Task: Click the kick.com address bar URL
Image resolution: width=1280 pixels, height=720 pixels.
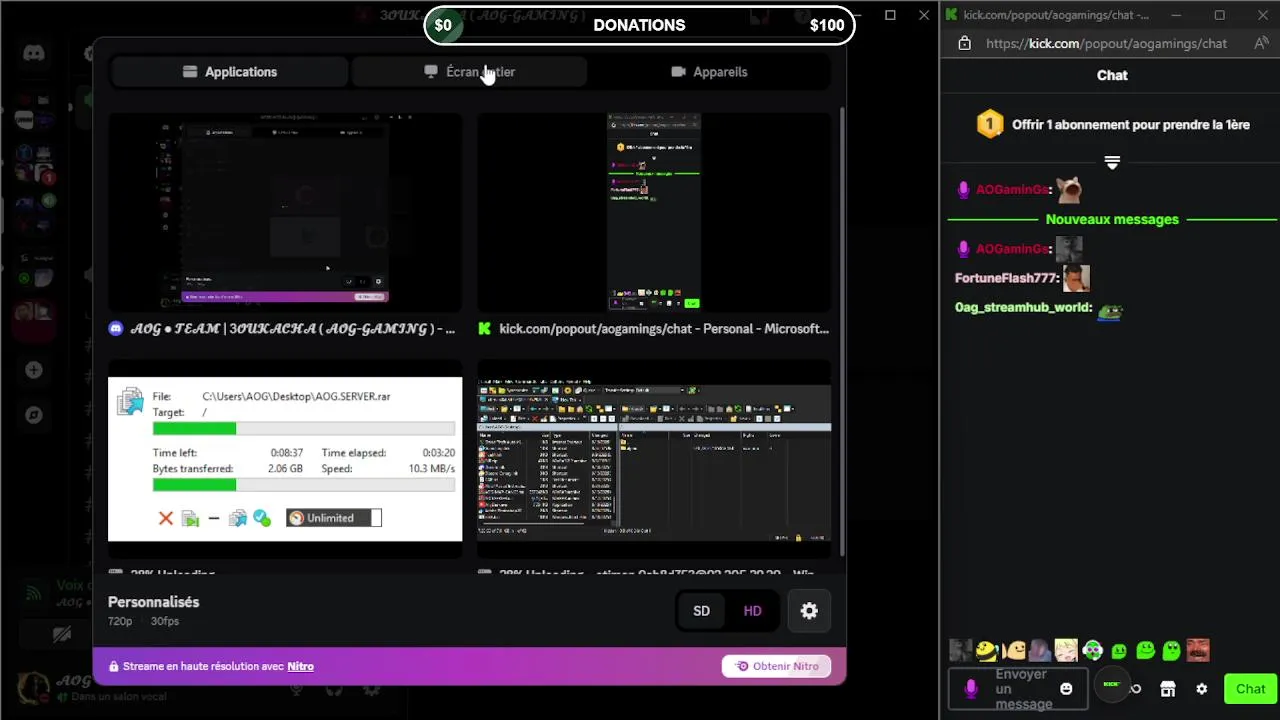Action: point(1106,43)
